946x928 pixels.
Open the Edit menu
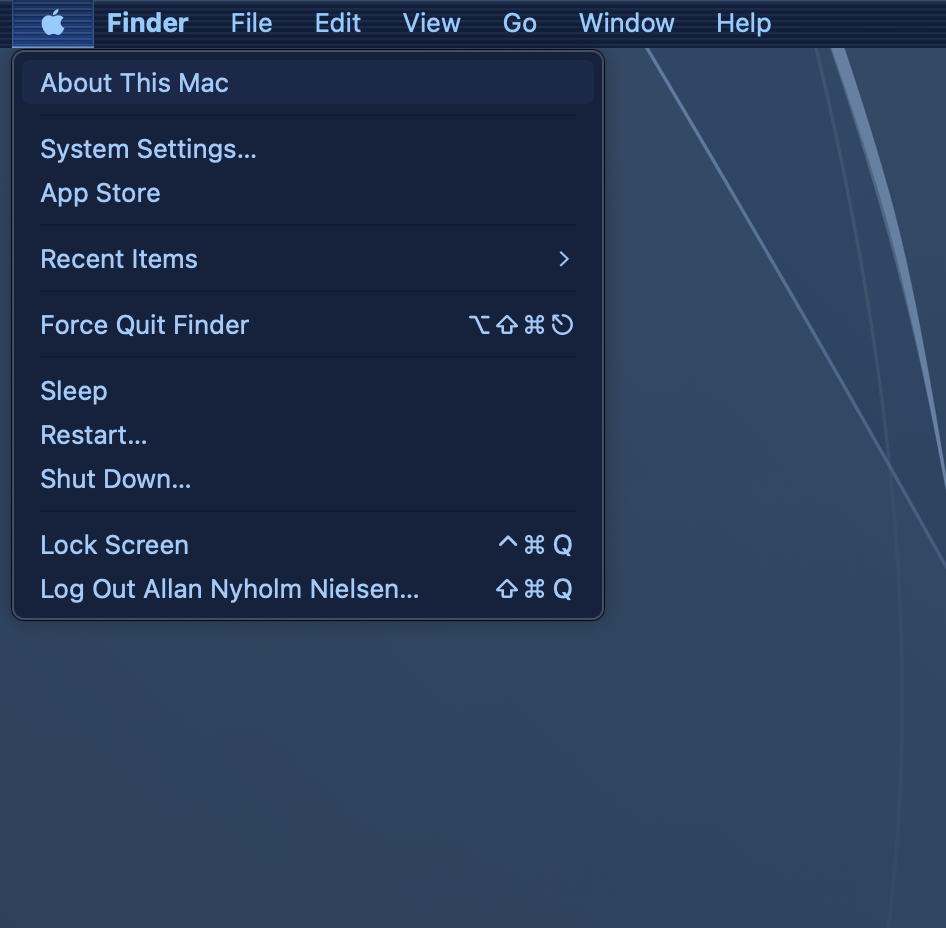338,24
